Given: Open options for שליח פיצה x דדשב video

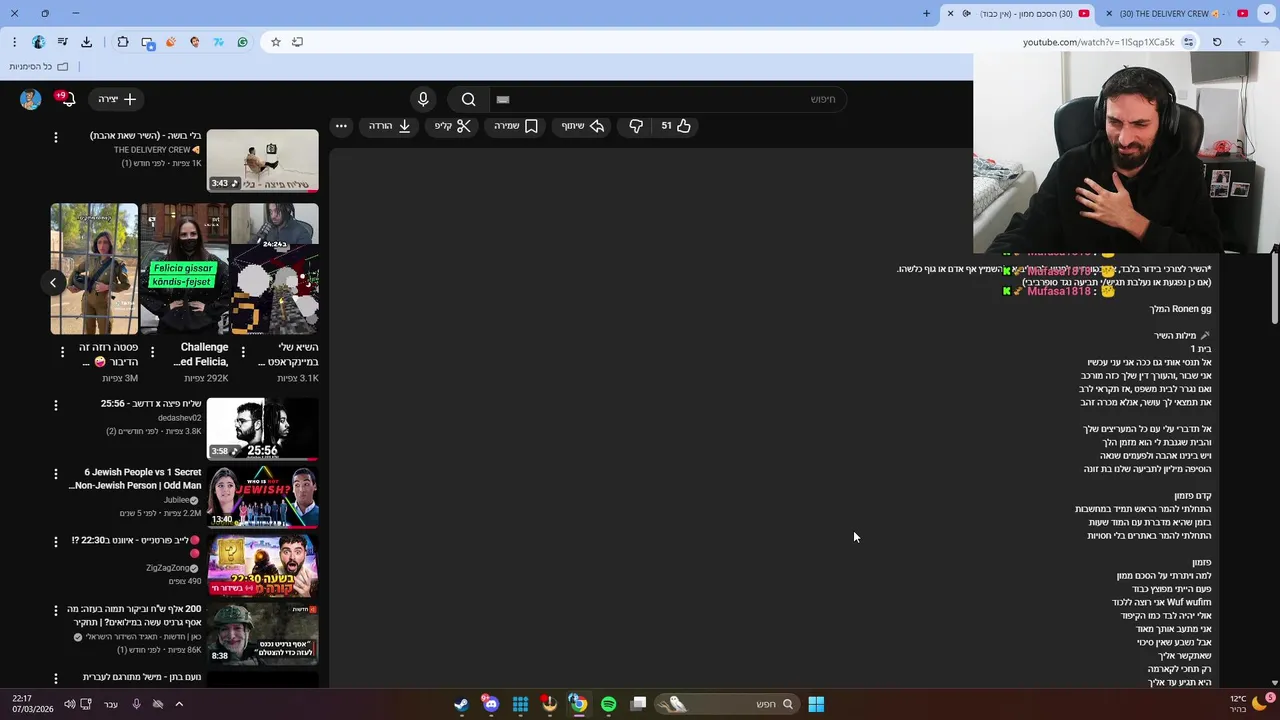Looking at the screenshot, I should 56,405.
